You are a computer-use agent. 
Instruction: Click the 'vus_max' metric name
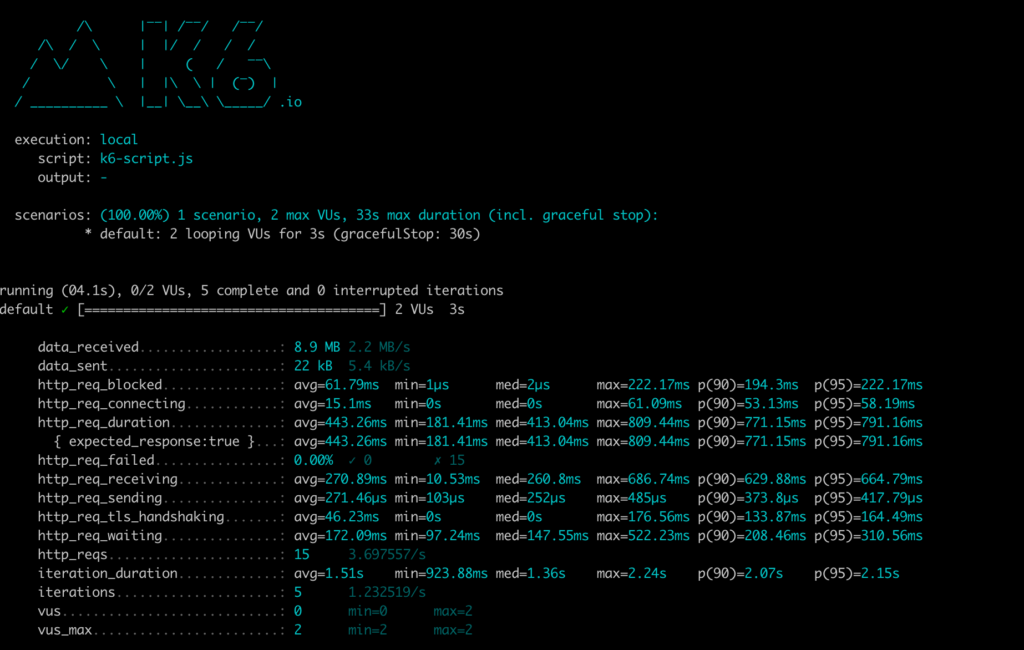tap(65, 631)
